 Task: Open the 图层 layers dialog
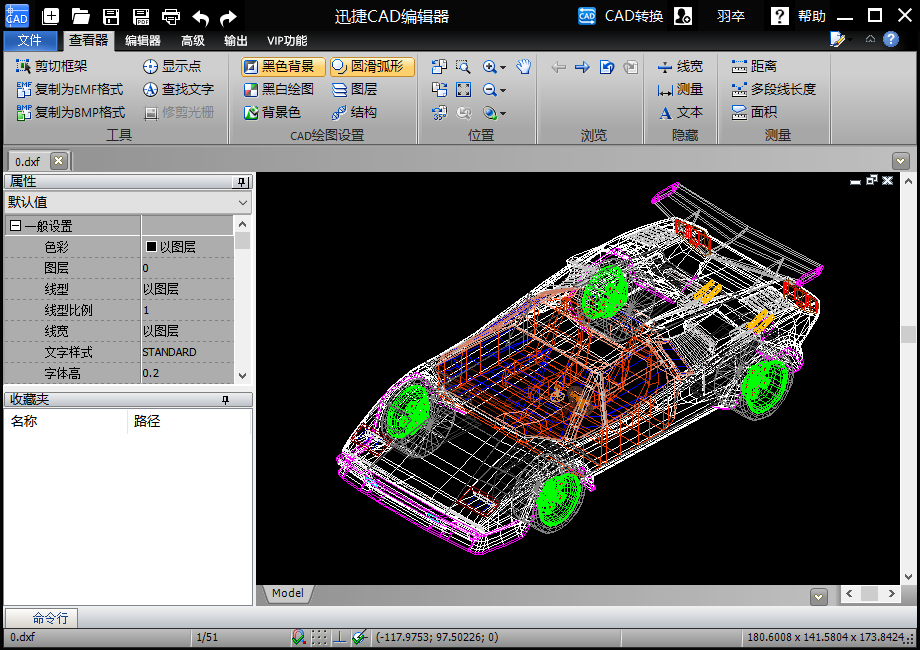pos(354,89)
